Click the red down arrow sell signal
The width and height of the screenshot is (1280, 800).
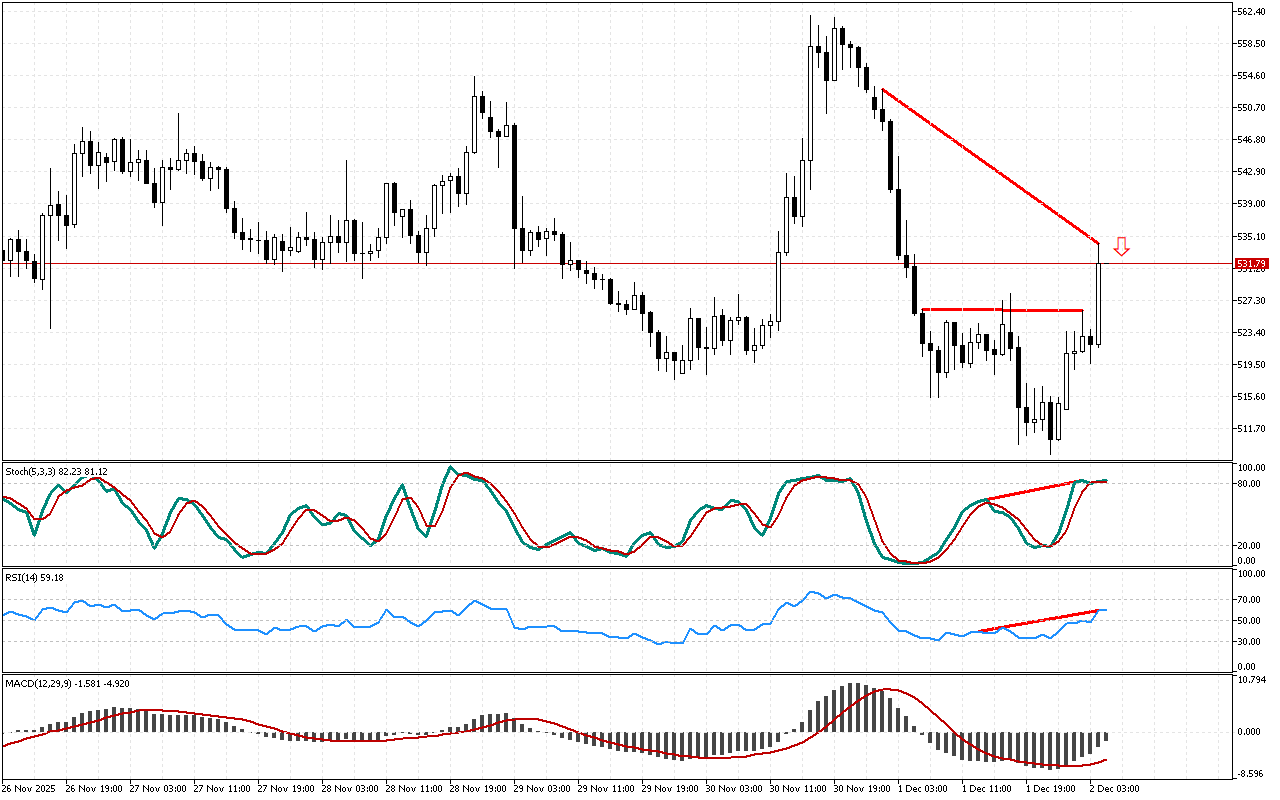click(x=1122, y=246)
